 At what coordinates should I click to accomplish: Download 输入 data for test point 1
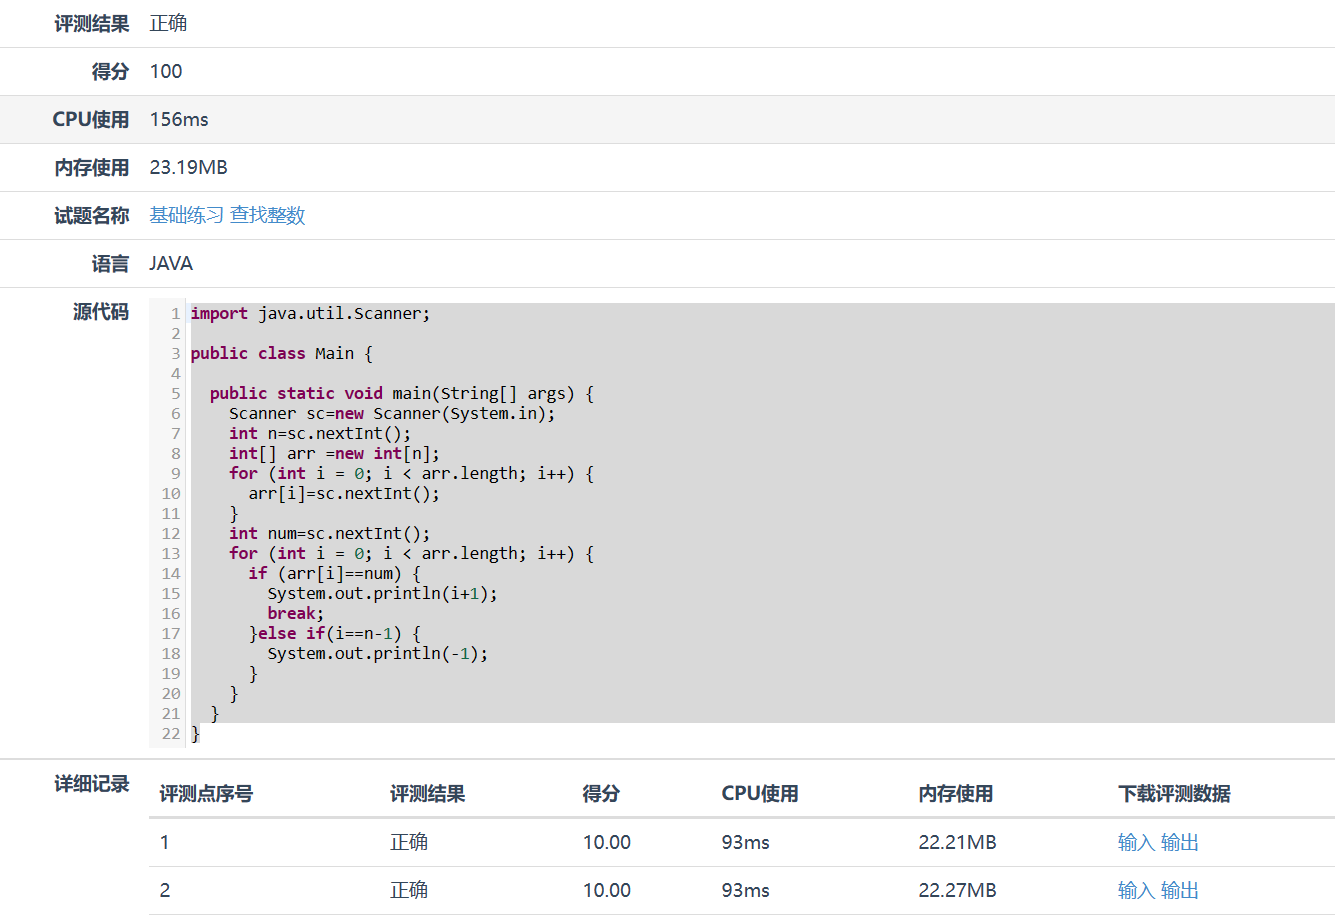pos(1135,842)
